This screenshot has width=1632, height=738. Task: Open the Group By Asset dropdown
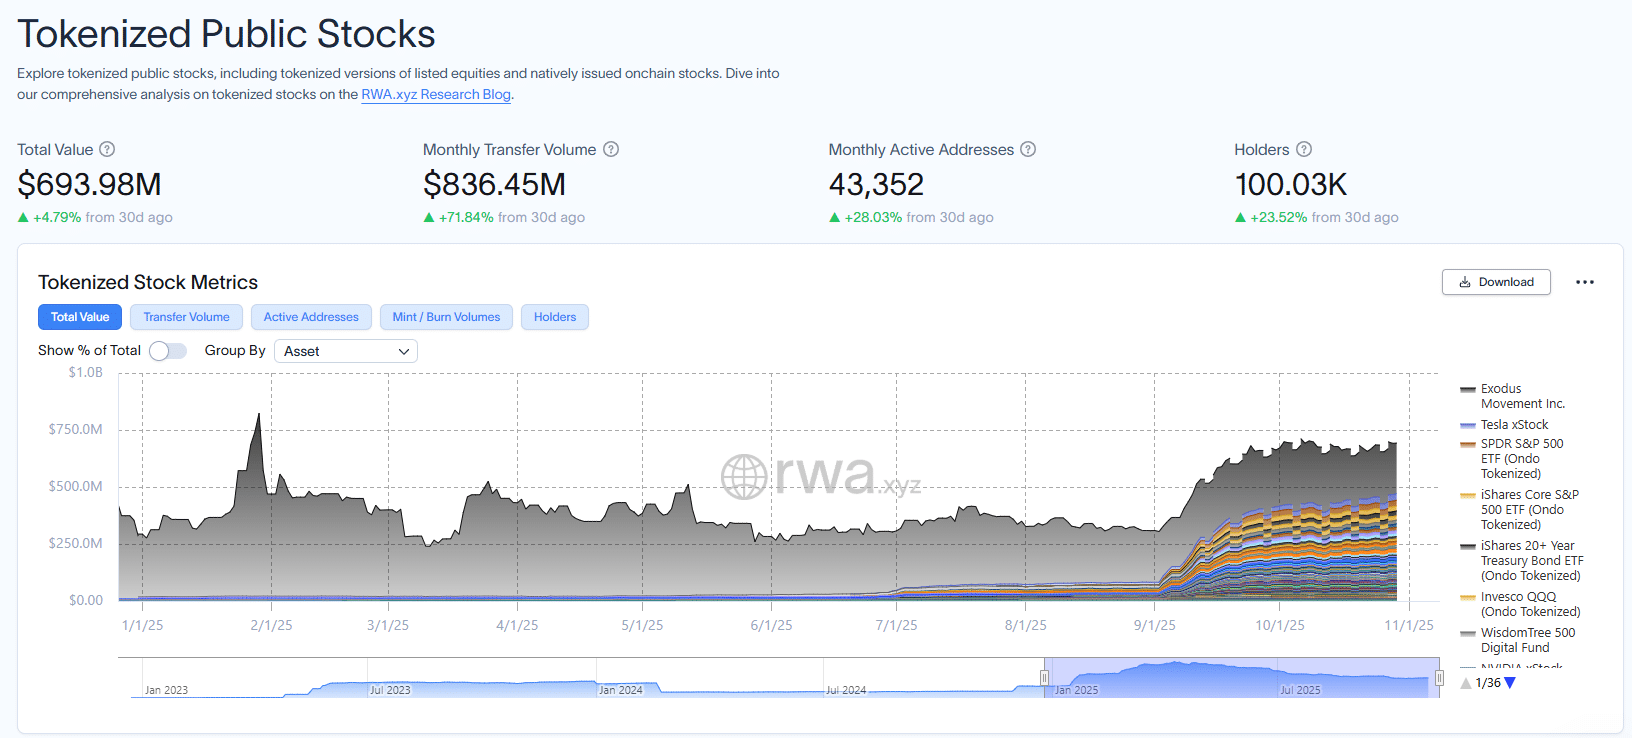click(345, 351)
